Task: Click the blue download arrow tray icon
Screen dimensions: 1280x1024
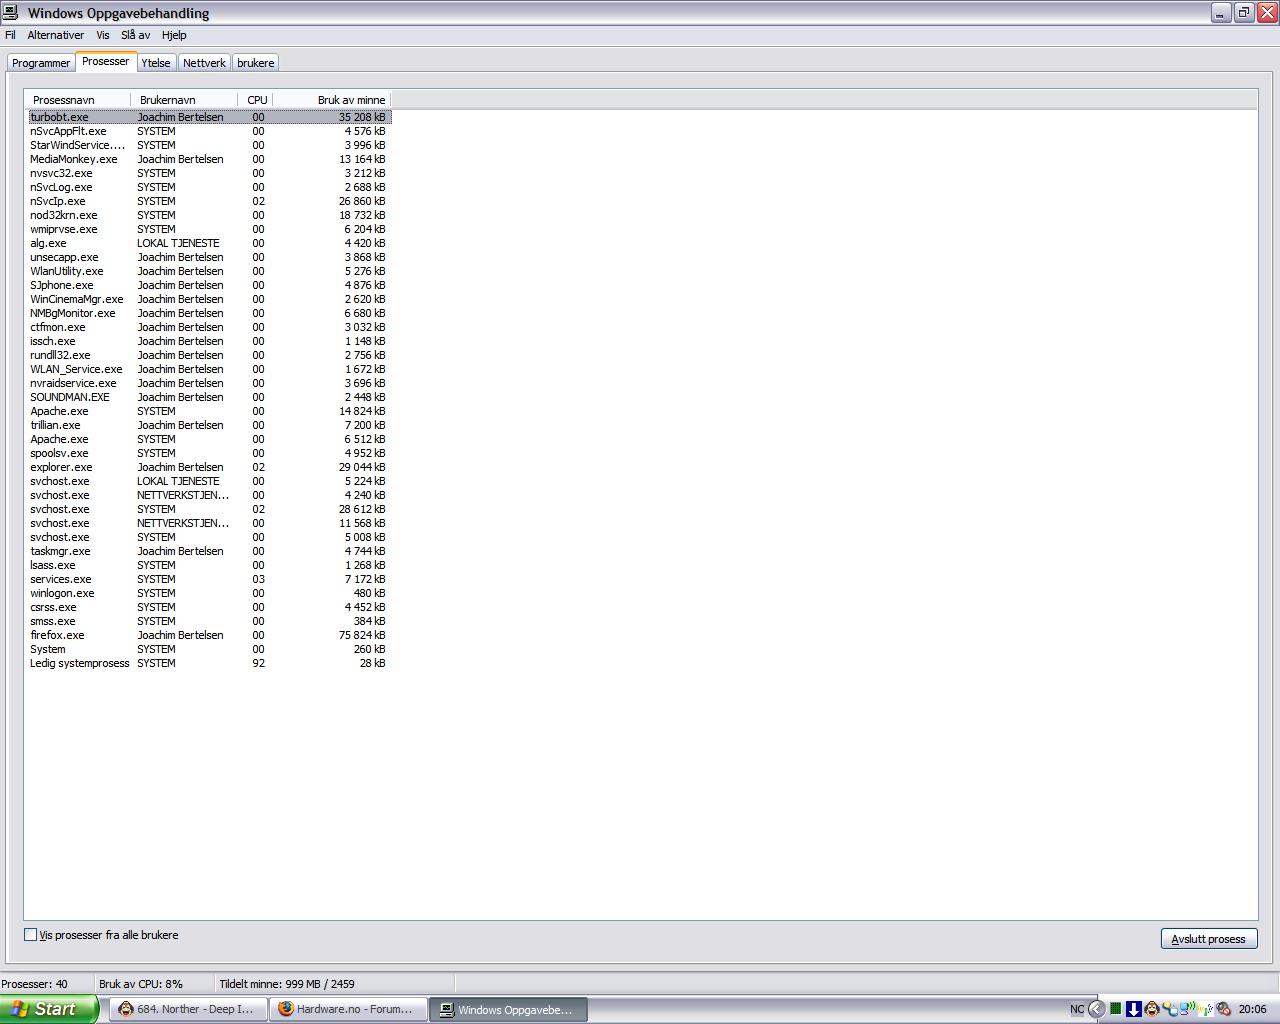Action: pyautogui.click(x=1134, y=1009)
